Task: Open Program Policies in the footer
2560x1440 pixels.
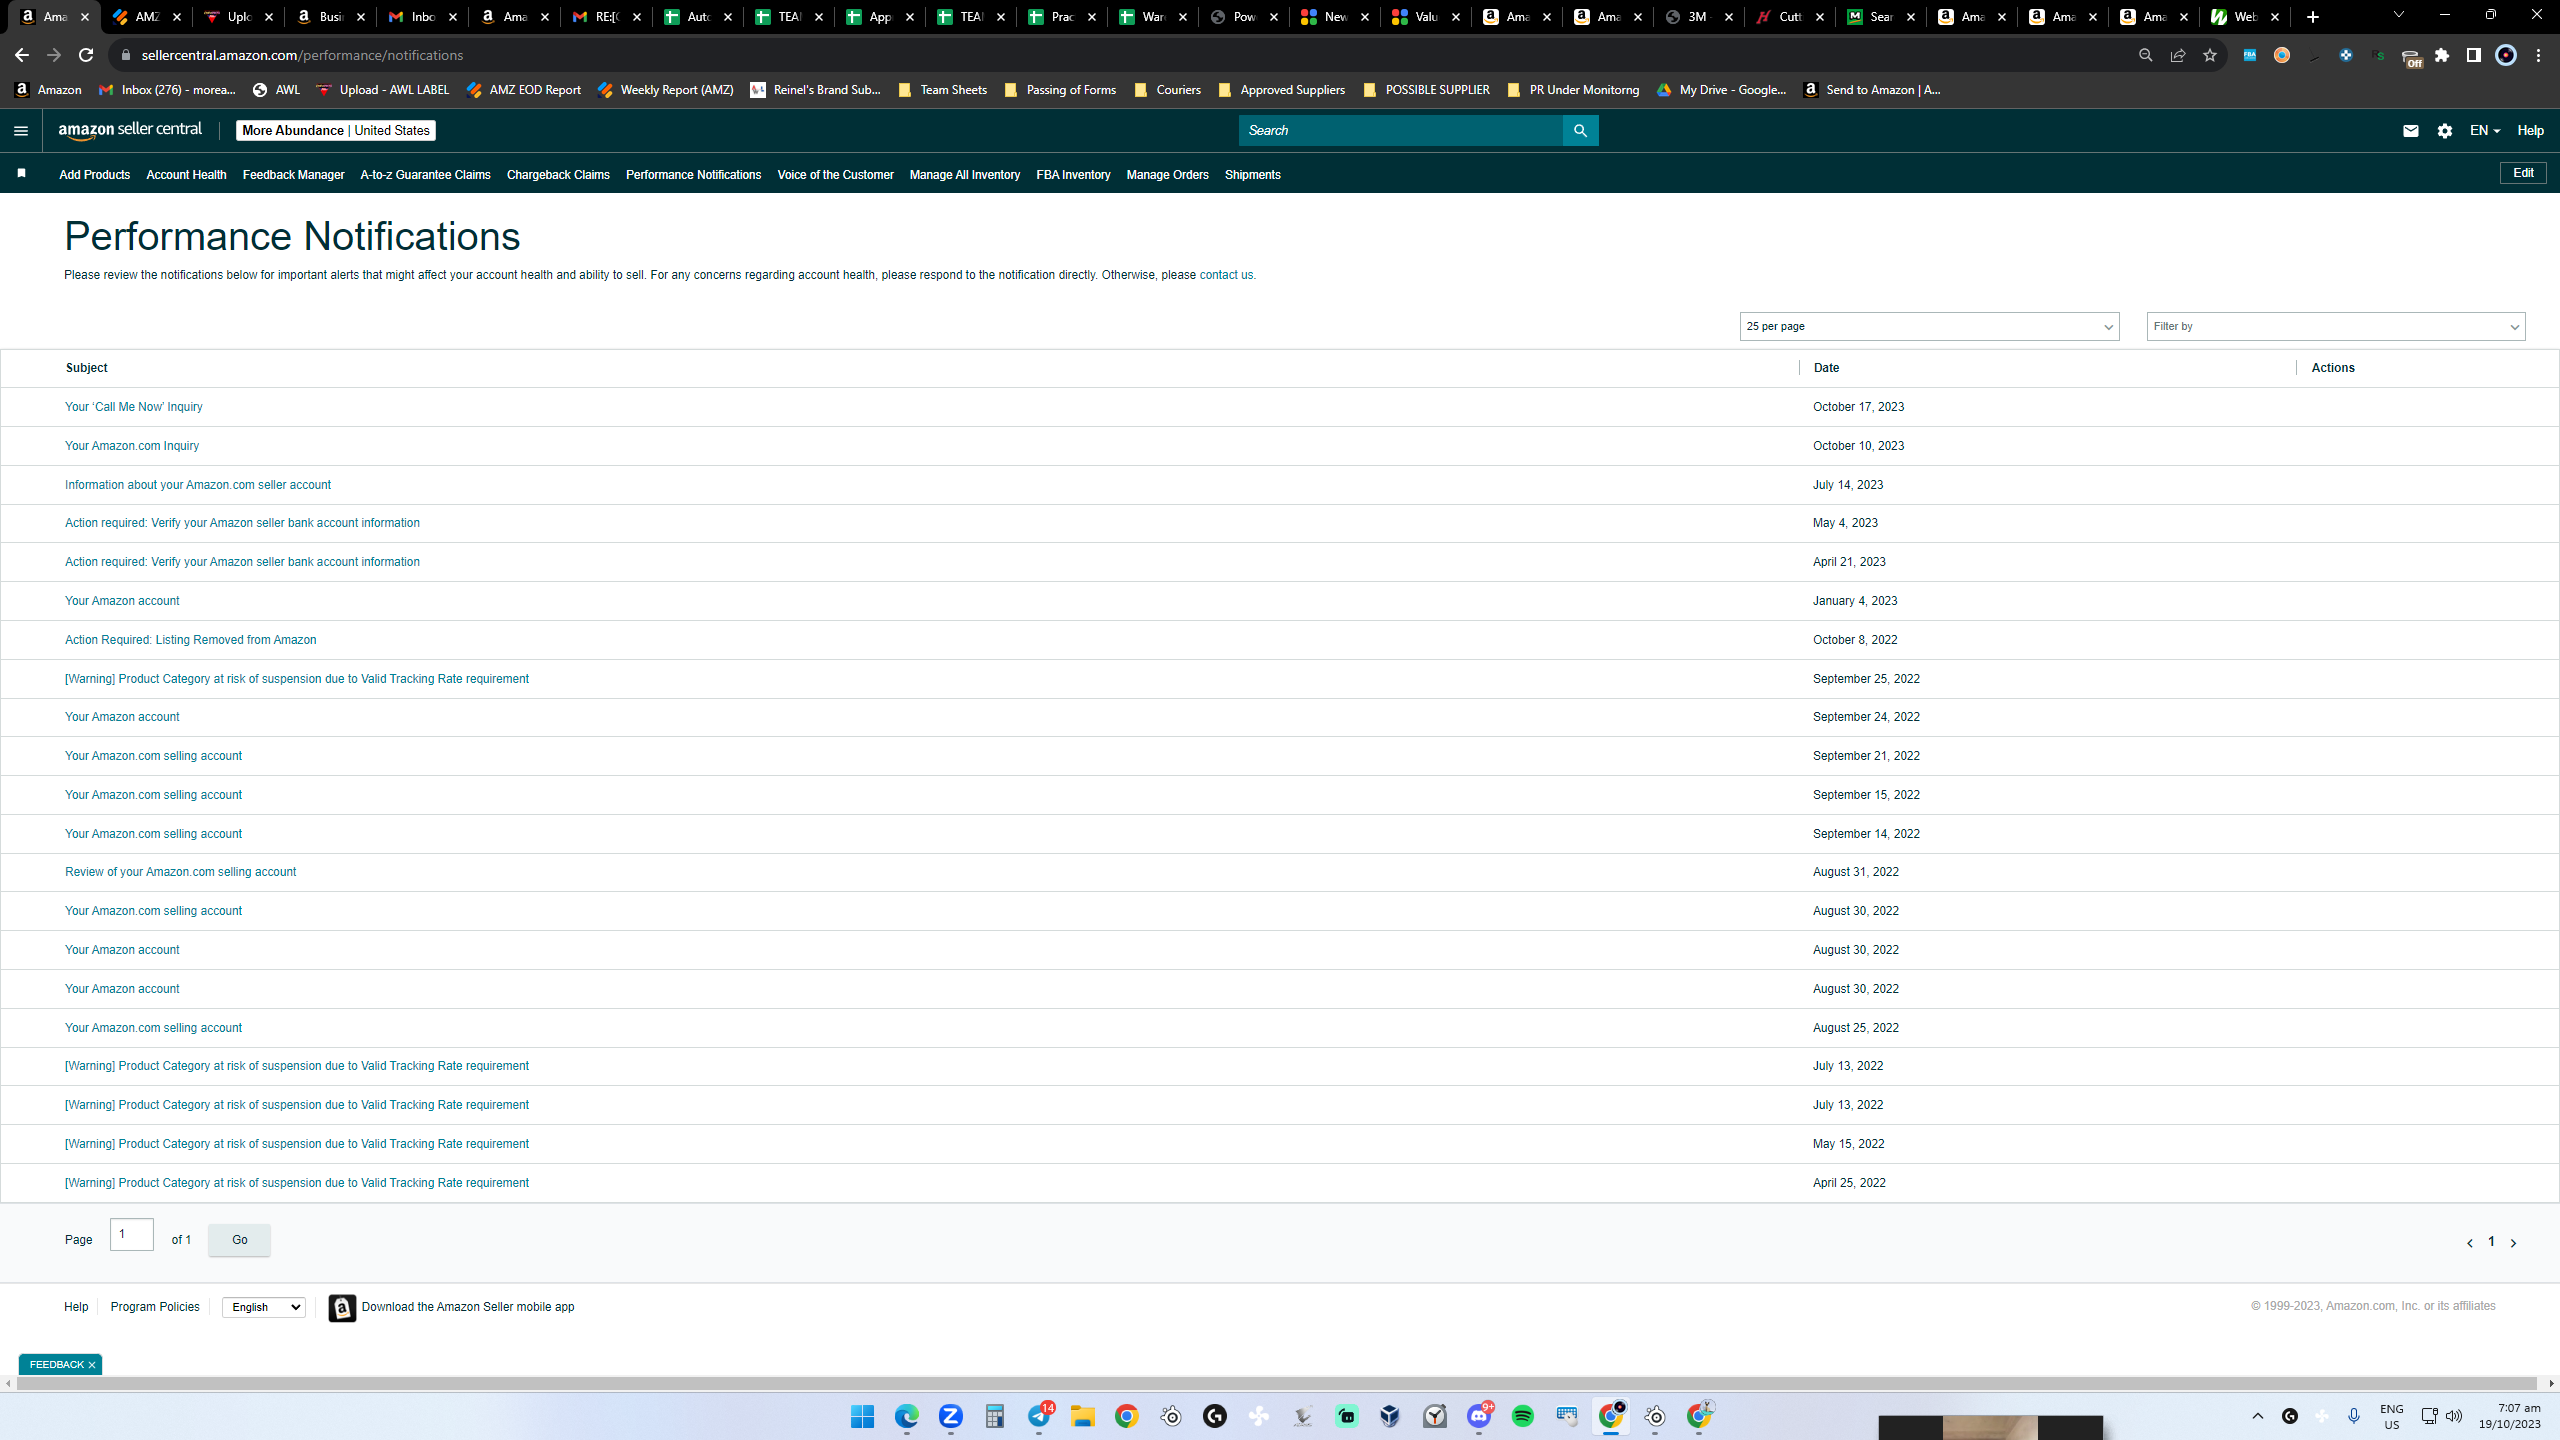Action: coord(155,1307)
